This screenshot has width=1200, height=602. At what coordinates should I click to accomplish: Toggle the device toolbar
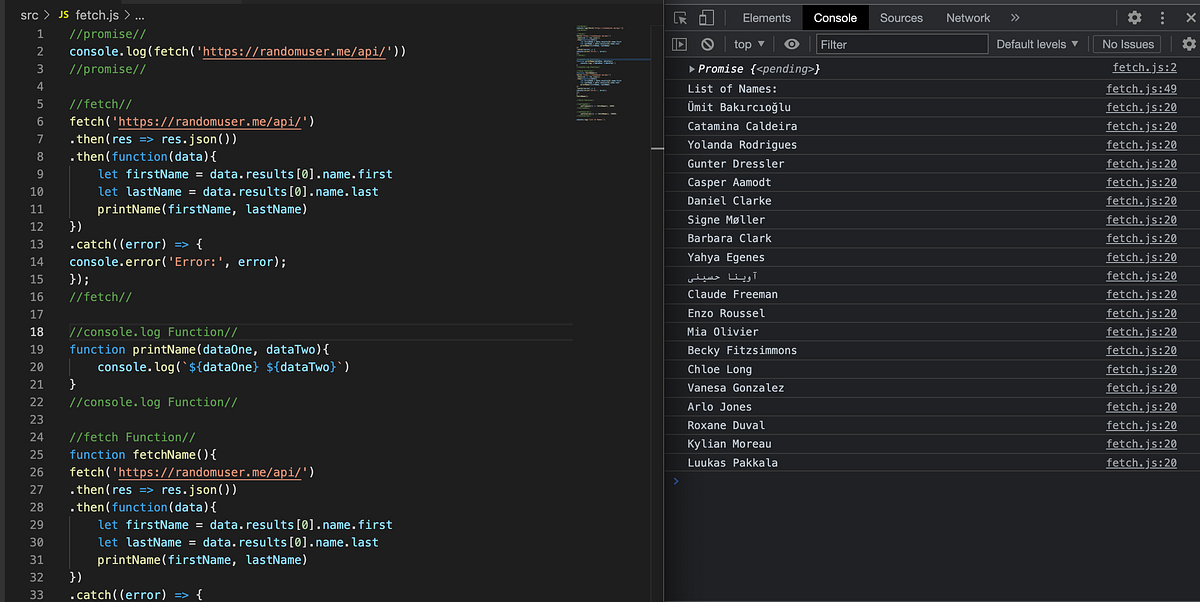pyautogui.click(x=707, y=17)
